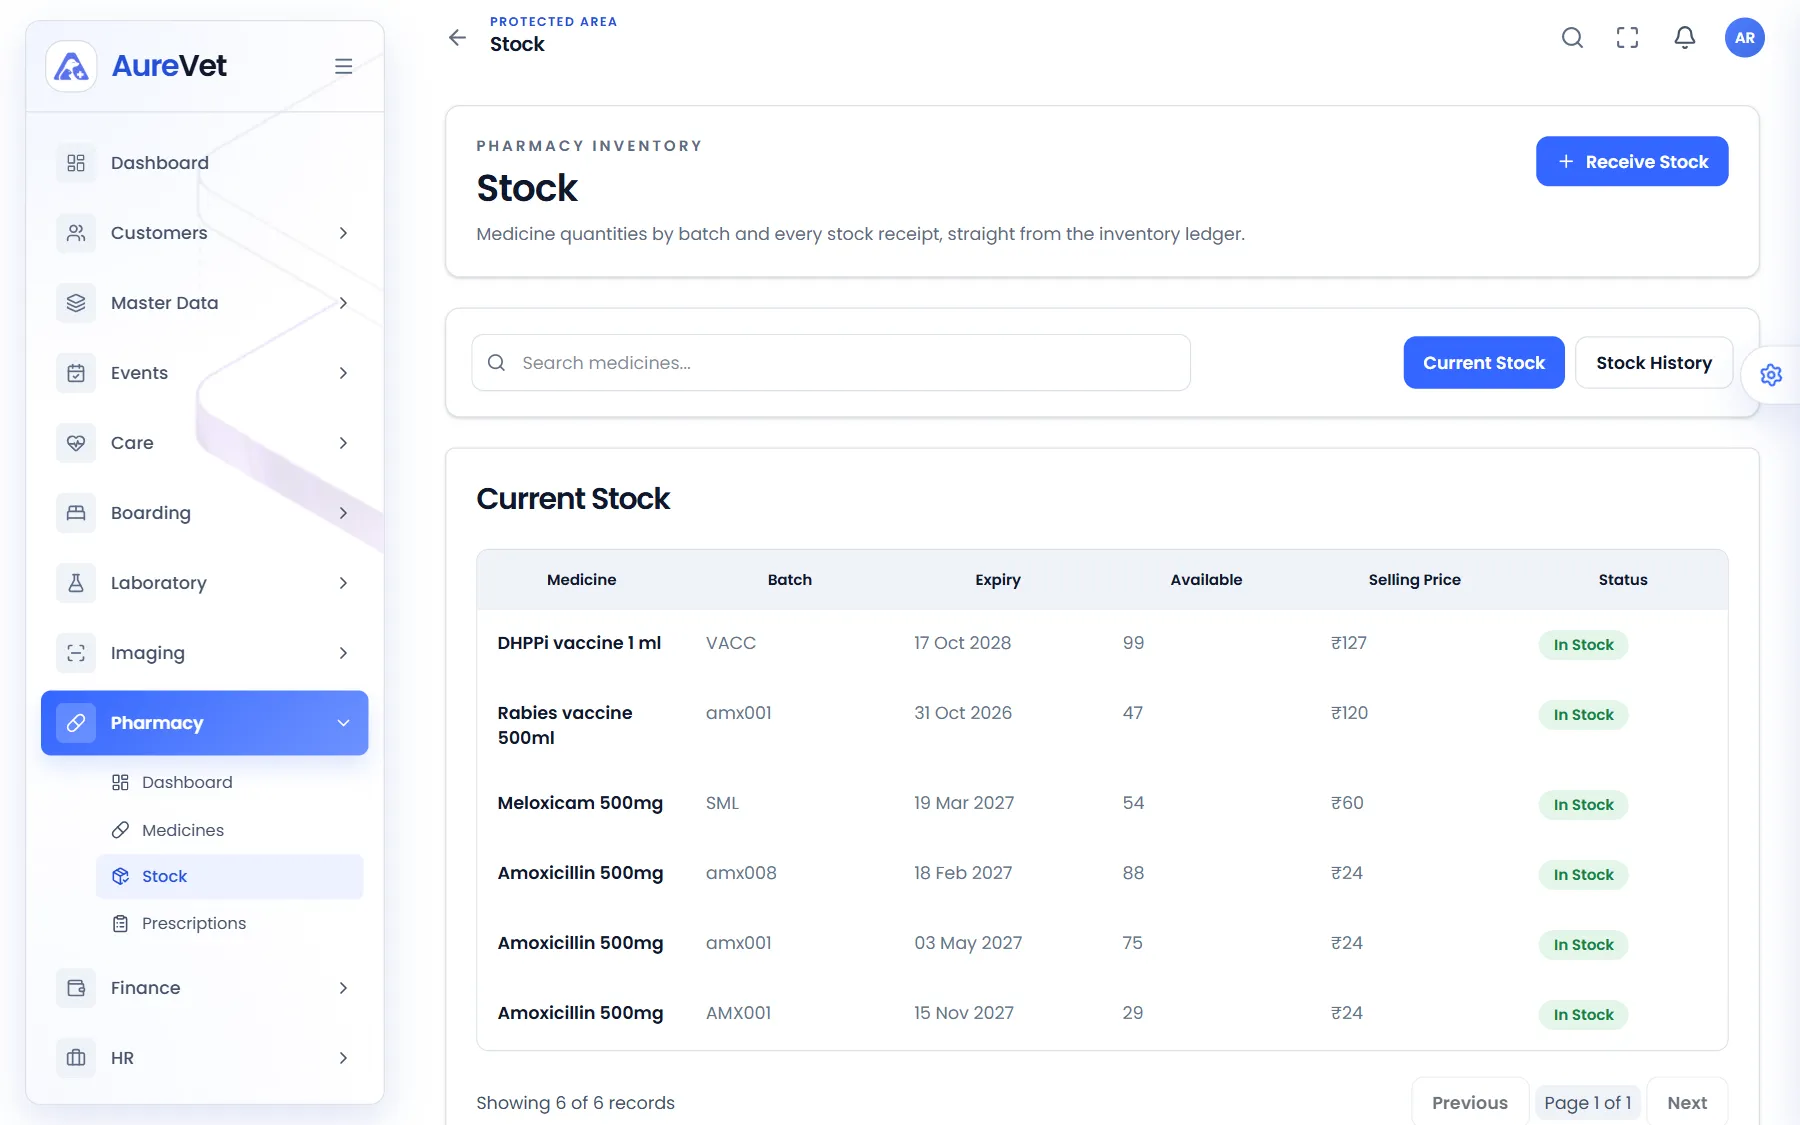Focus the Search medicines input field
The height and width of the screenshot is (1125, 1800).
pyautogui.click(x=831, y=363)
